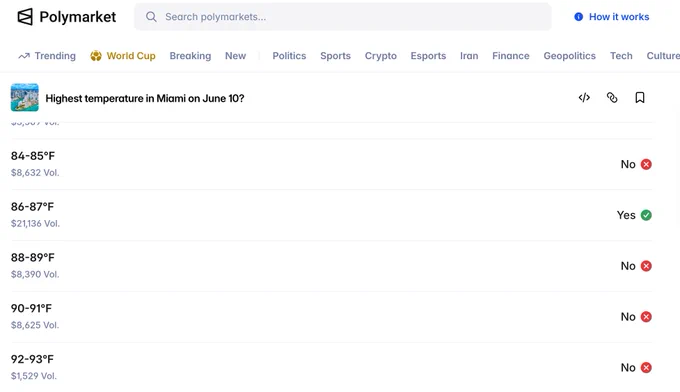Screen dimensions: 680x392
Task: Click the red X icon for 88-89°F
Action: pos(646,266)
